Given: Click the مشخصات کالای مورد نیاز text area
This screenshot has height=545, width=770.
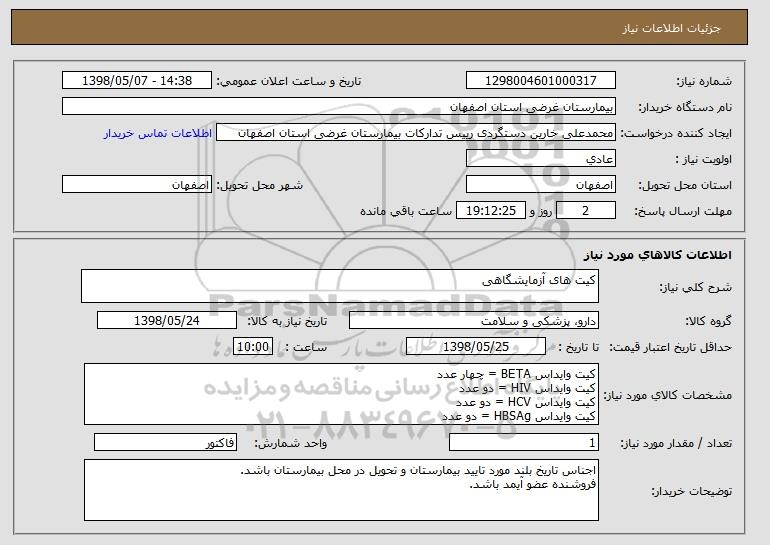Looking at the screenshot, I should (x=341, y=394).
